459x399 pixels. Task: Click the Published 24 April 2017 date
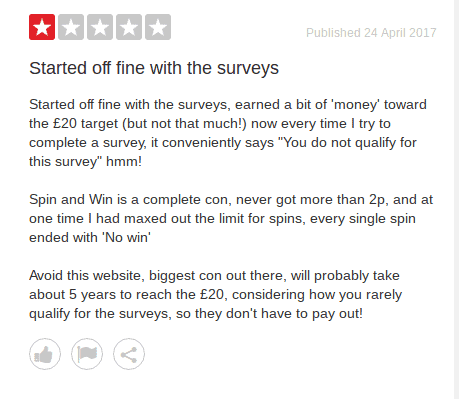point(371,33)
